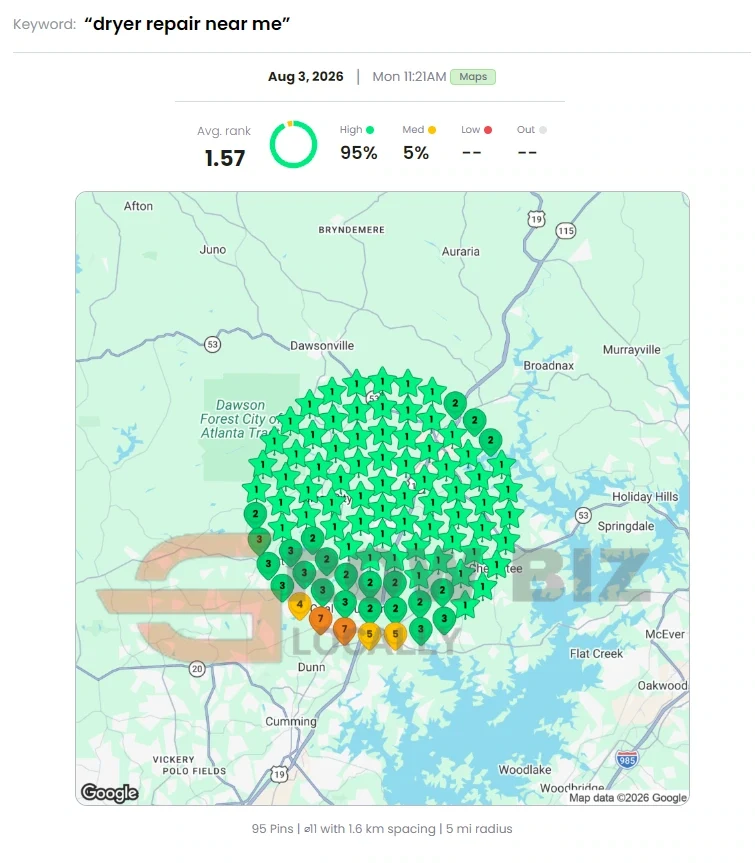Screen dimensions: 755x863
Task: Click the "Woodlake" map label
Action: point(525,769)
